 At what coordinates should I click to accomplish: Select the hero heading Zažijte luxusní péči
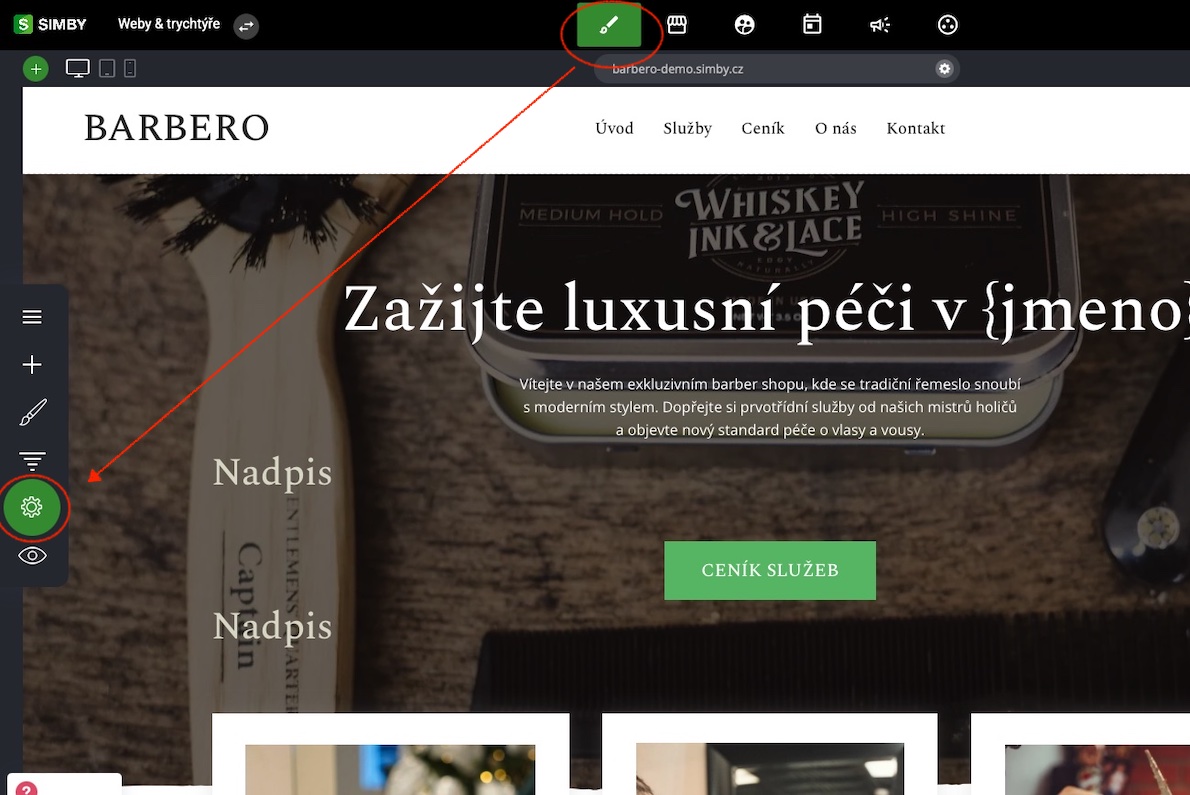[x=767, y=310]
